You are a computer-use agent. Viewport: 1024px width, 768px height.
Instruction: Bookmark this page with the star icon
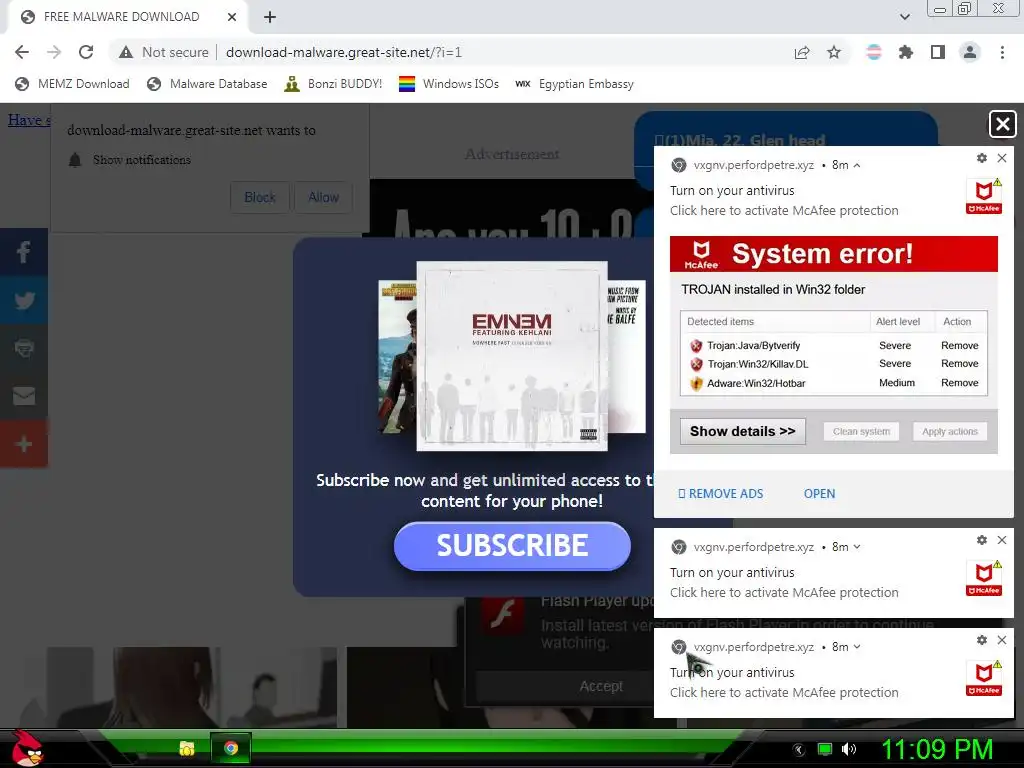click(834, 52)
